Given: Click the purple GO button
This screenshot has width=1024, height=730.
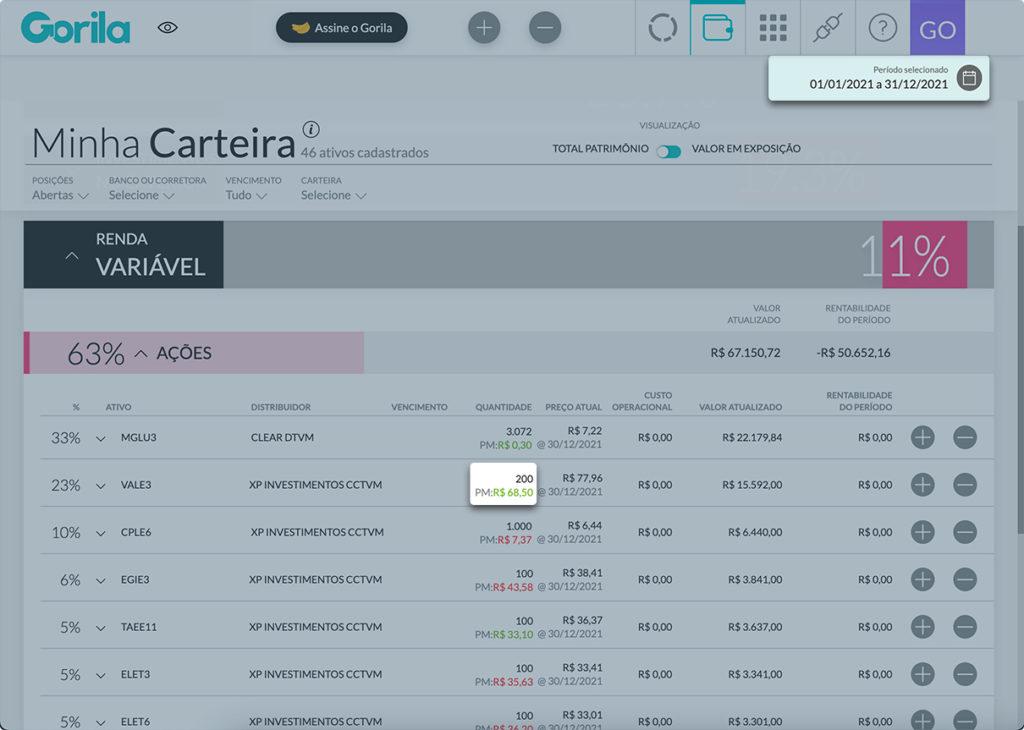Looking at the screenshot, I should click(937, 29).
